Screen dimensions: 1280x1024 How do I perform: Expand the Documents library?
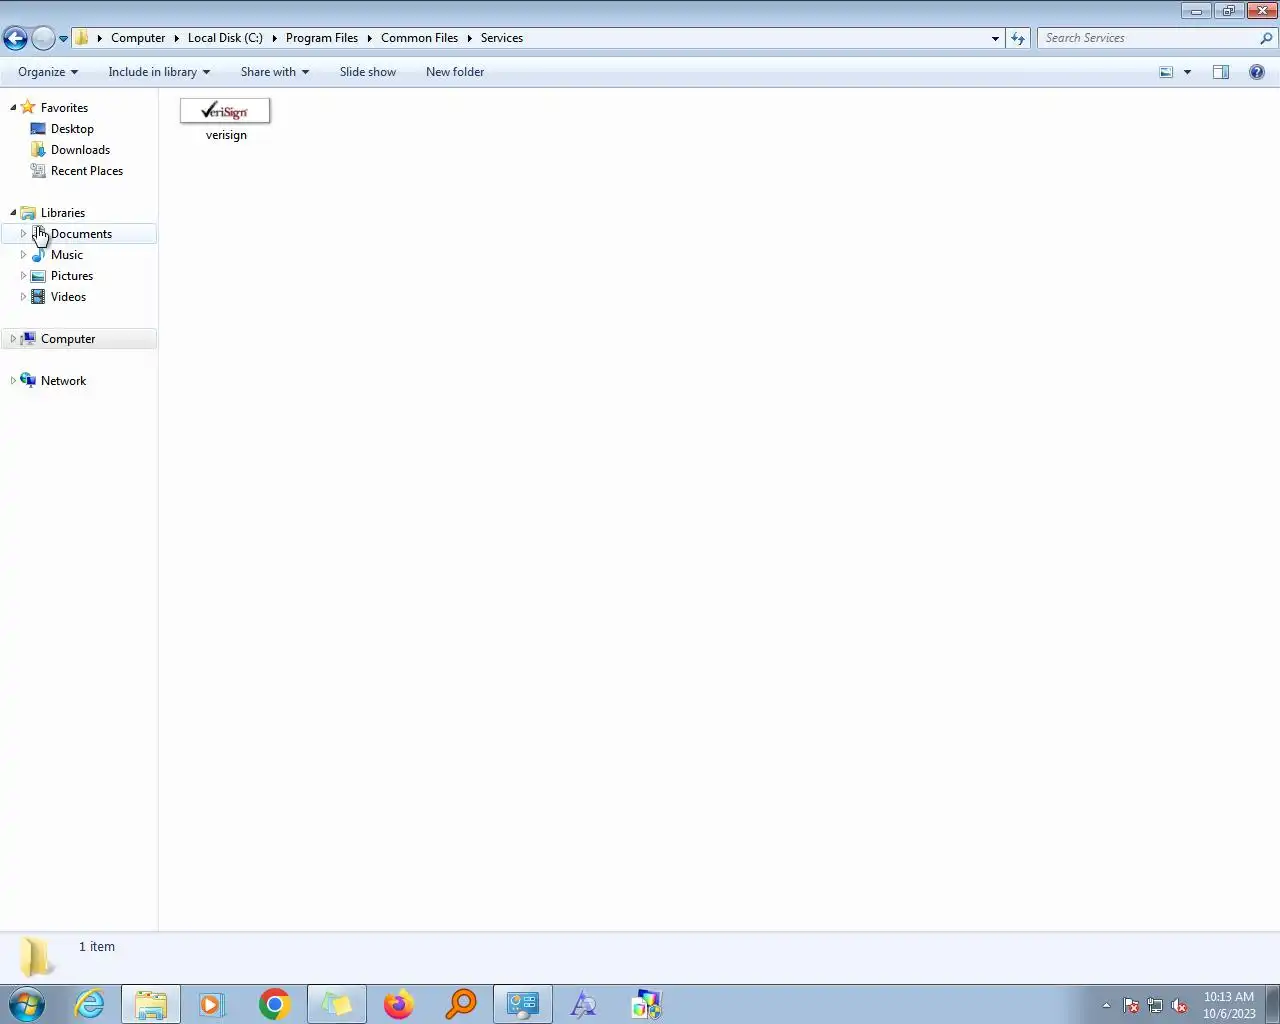(x=23, y=234)
